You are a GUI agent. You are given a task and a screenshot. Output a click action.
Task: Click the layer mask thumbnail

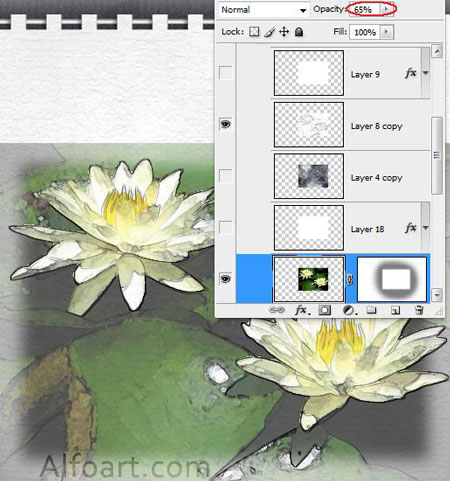[x=392, y=279]
